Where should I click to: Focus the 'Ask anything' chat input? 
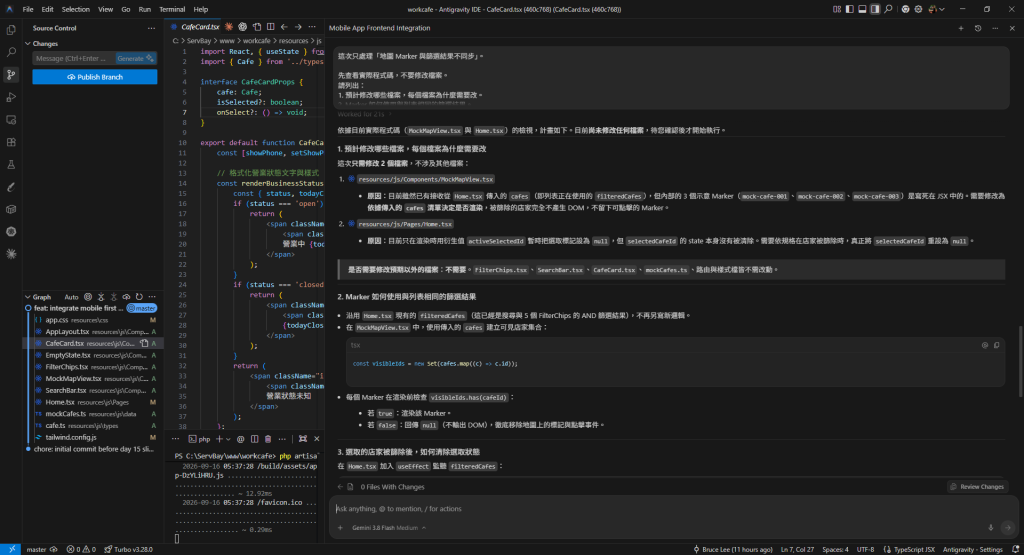point(673,509)
